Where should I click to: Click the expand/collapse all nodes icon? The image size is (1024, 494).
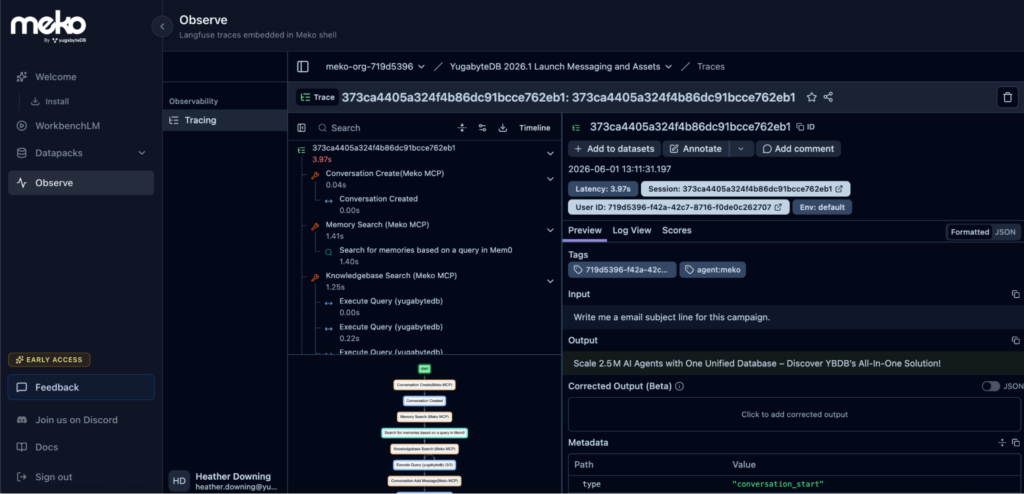point(462,128)
